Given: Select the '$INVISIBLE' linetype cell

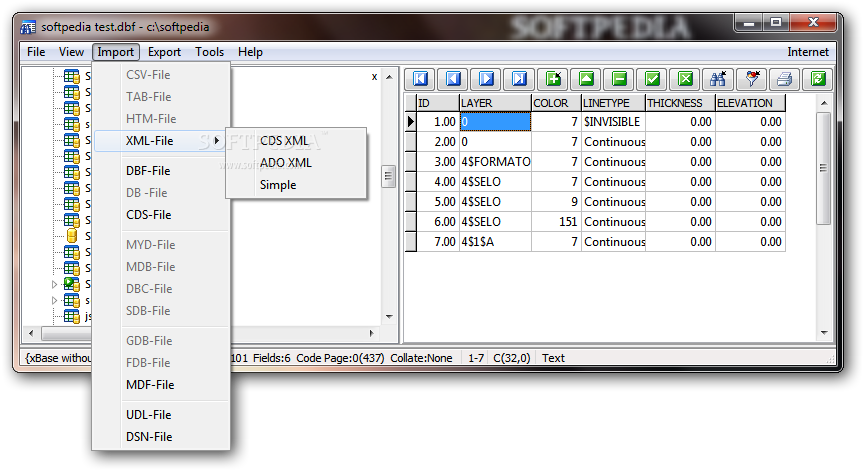Looking at the screenshot, I should tap(613, 122).
